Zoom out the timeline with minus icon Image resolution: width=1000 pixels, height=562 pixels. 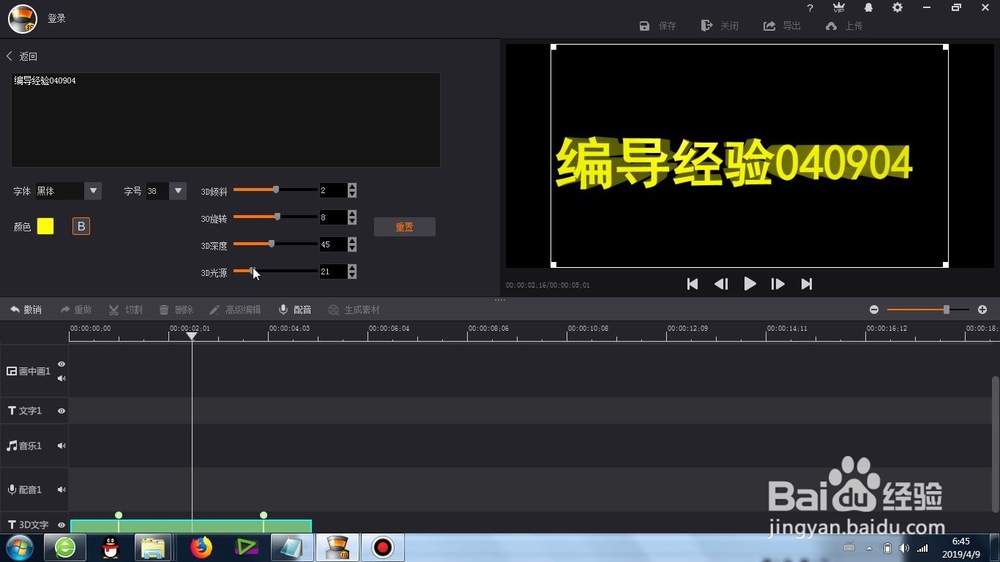(874, 309)
